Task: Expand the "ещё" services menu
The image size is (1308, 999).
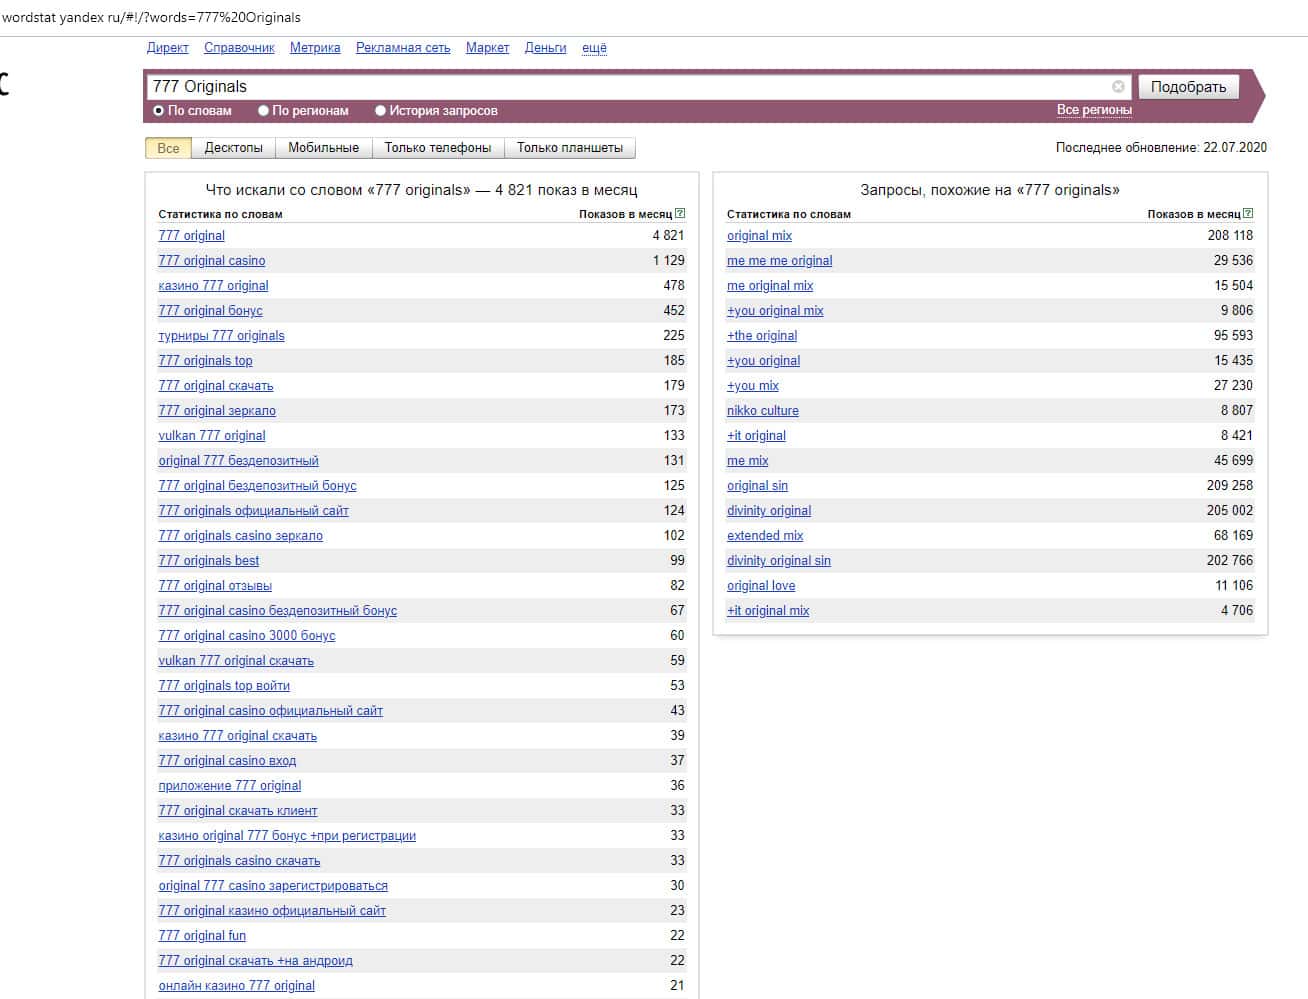Action: click(594, 48)
